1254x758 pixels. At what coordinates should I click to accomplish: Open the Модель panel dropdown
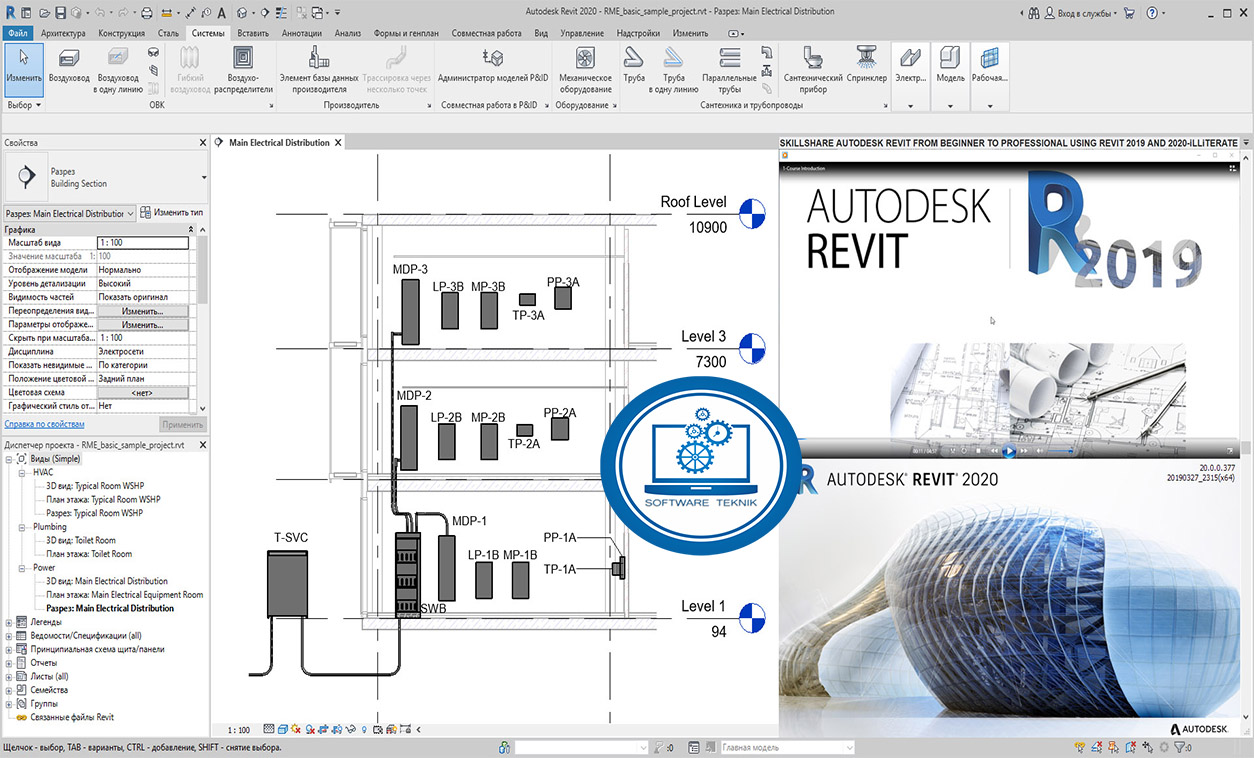tap(950, 106)
